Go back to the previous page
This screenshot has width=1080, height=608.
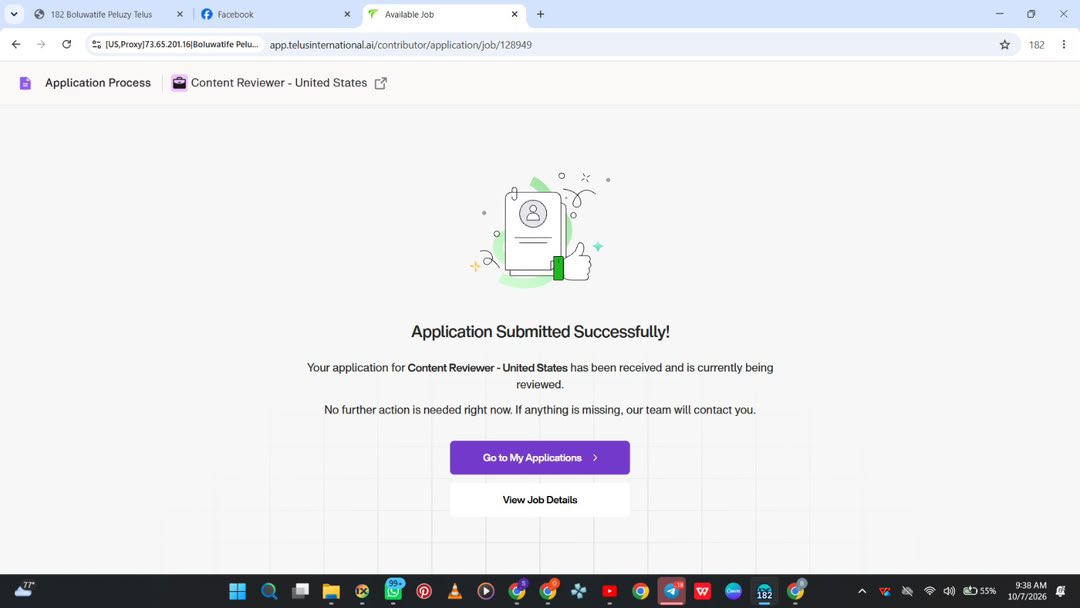[16, 45]
